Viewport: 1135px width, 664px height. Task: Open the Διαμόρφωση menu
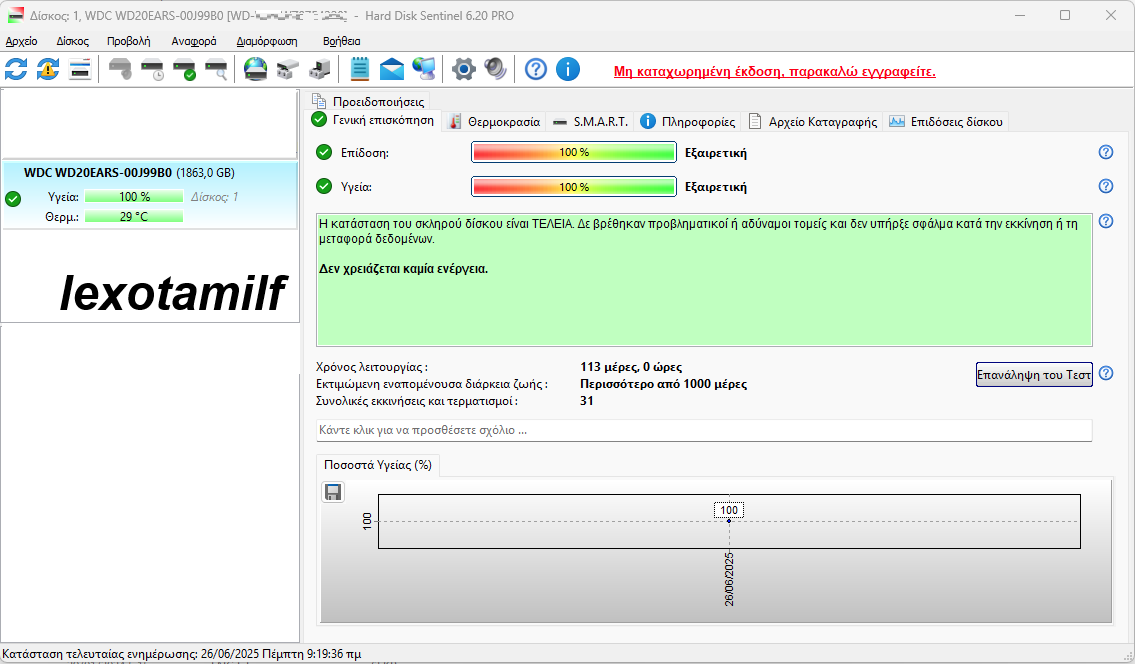click(266, 41)
